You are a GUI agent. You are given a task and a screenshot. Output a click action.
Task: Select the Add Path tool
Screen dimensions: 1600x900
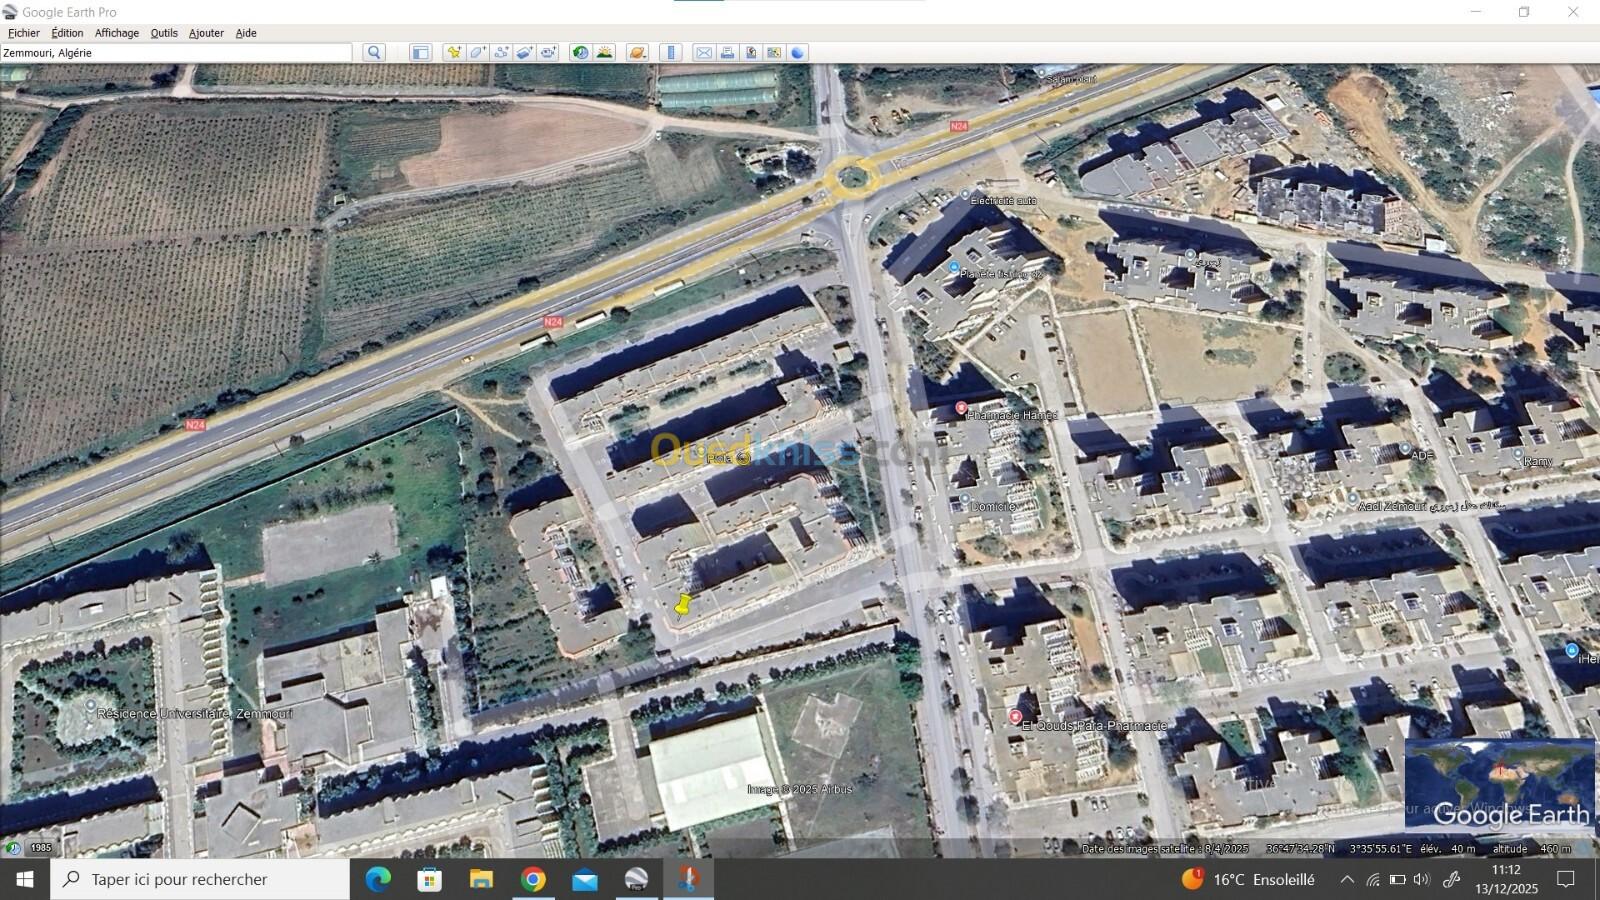(501, 53)
